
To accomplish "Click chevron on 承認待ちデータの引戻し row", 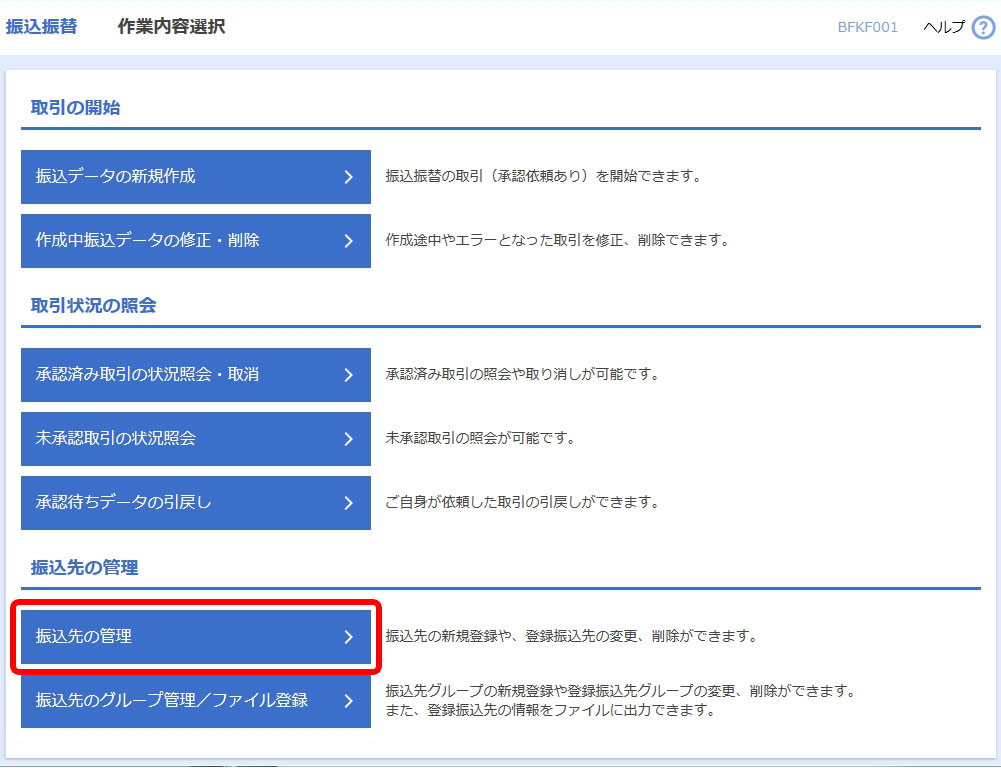I will (x=349, y=502).
